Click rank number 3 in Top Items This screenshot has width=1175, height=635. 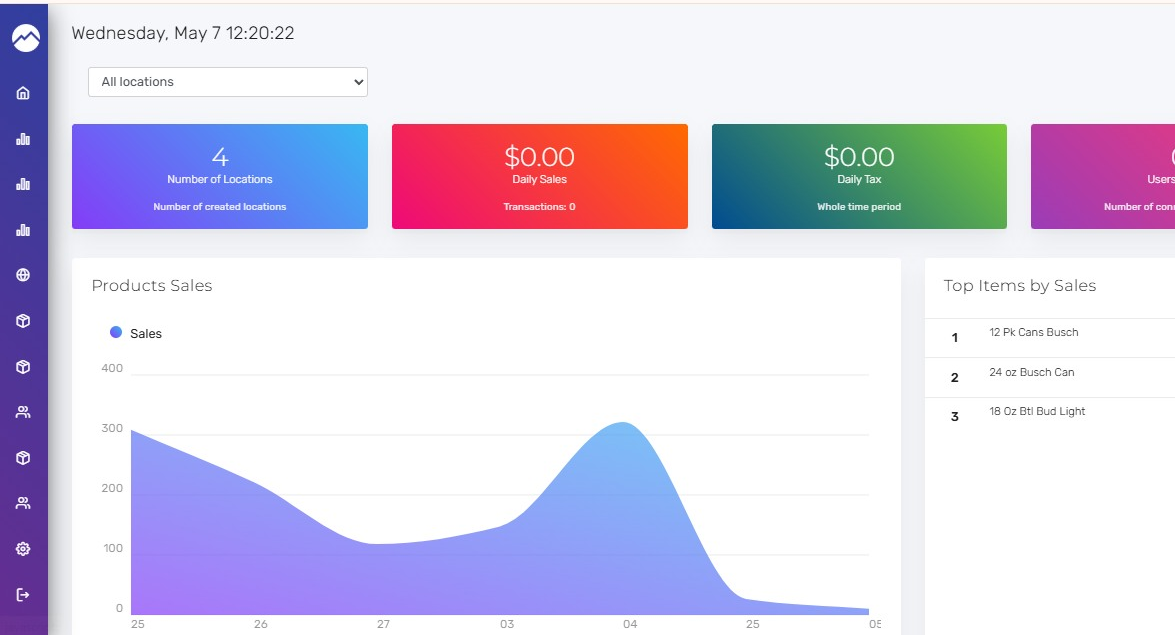pos(955,417)
